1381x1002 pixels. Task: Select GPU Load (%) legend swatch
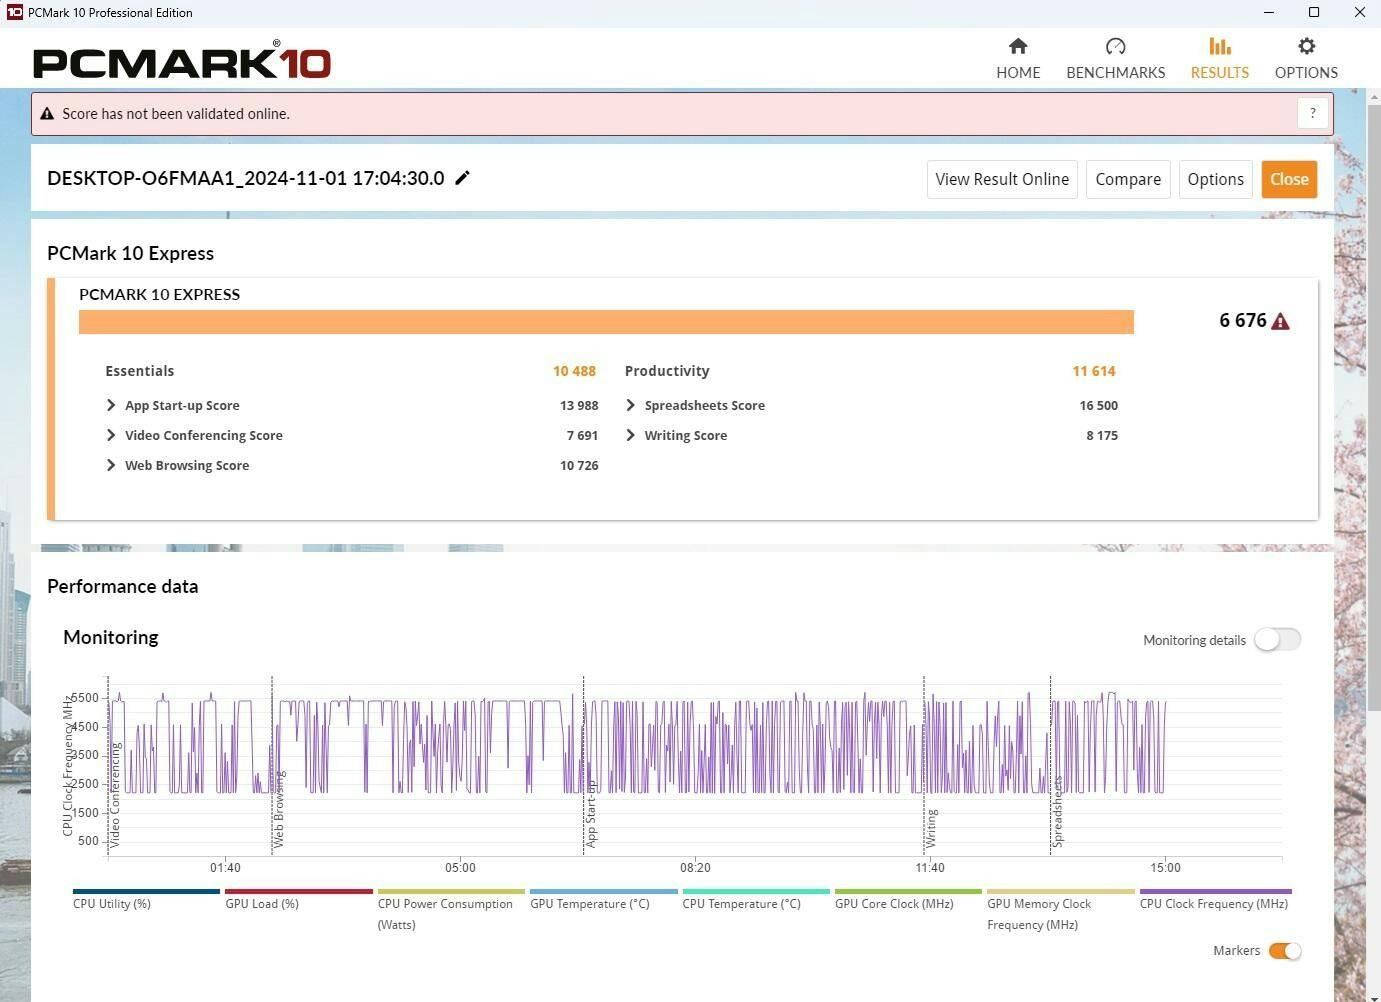[x=298, y=891]
